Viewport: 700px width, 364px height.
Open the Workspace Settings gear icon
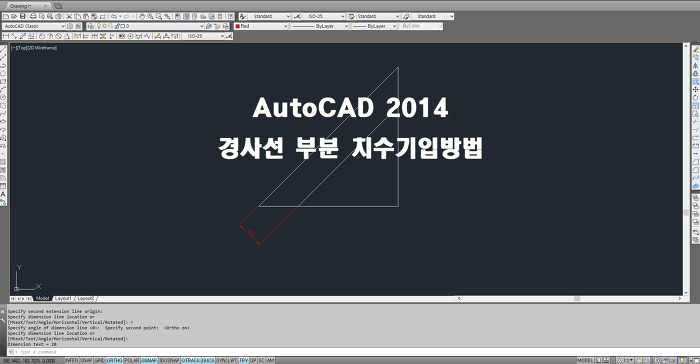pos(70,26)
